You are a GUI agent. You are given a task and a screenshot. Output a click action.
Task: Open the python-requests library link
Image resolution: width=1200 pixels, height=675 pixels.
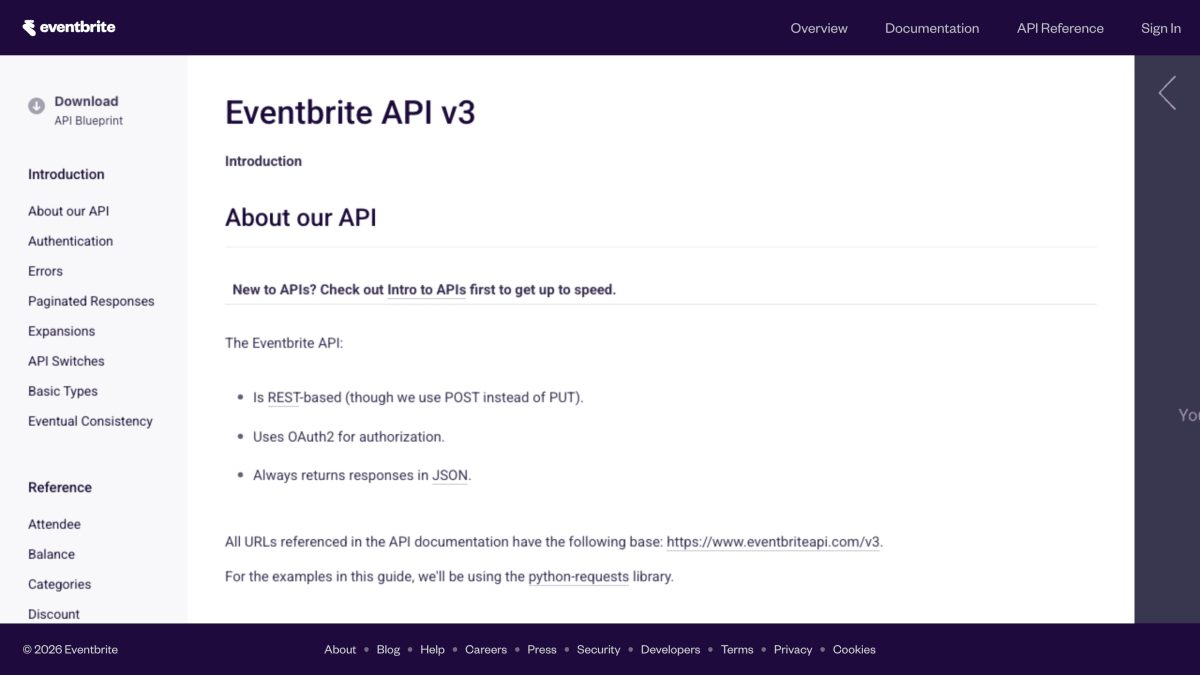coord(578,576)
